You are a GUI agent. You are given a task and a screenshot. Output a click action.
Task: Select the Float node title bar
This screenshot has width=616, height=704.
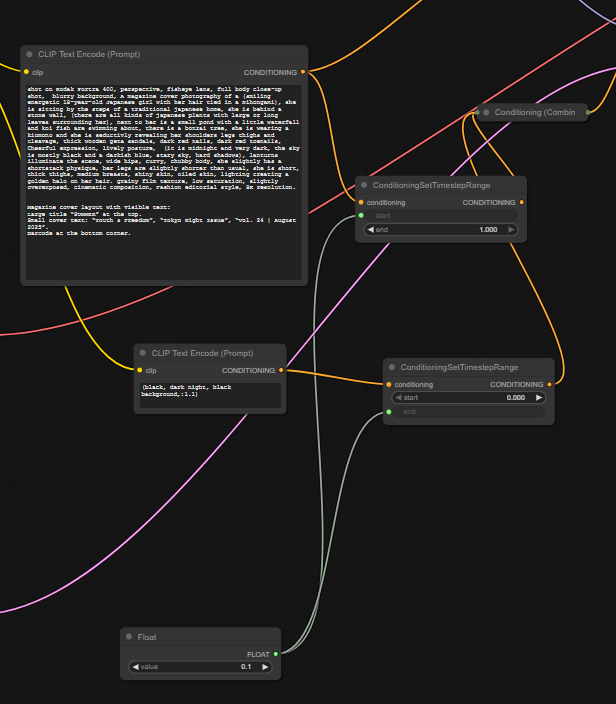click(x=200, y=637)
